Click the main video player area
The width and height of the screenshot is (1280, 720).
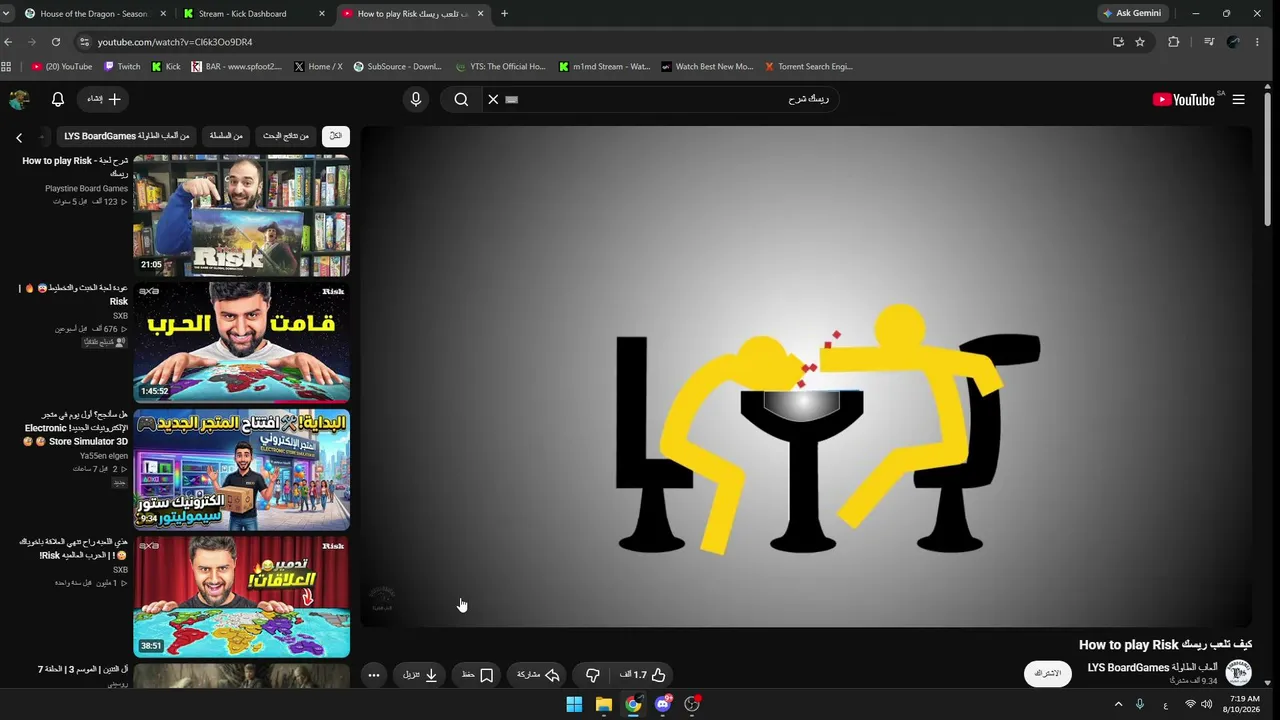point(806,377)
